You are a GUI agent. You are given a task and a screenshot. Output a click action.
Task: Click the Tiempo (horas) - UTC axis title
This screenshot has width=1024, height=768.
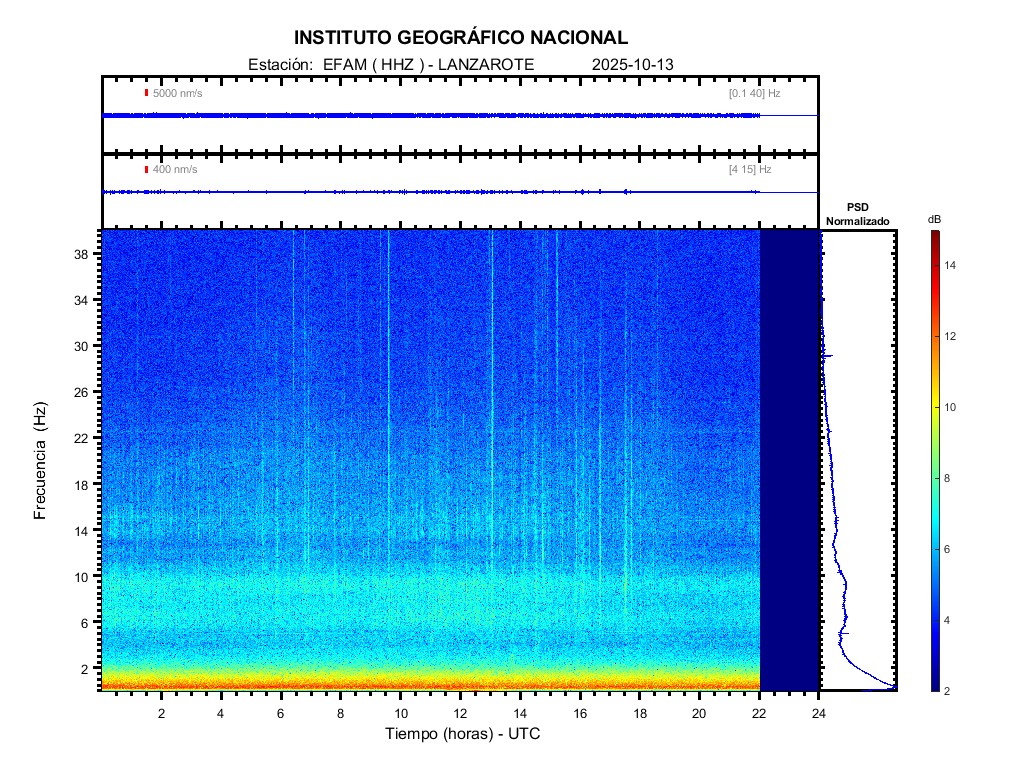pos(463,734)
